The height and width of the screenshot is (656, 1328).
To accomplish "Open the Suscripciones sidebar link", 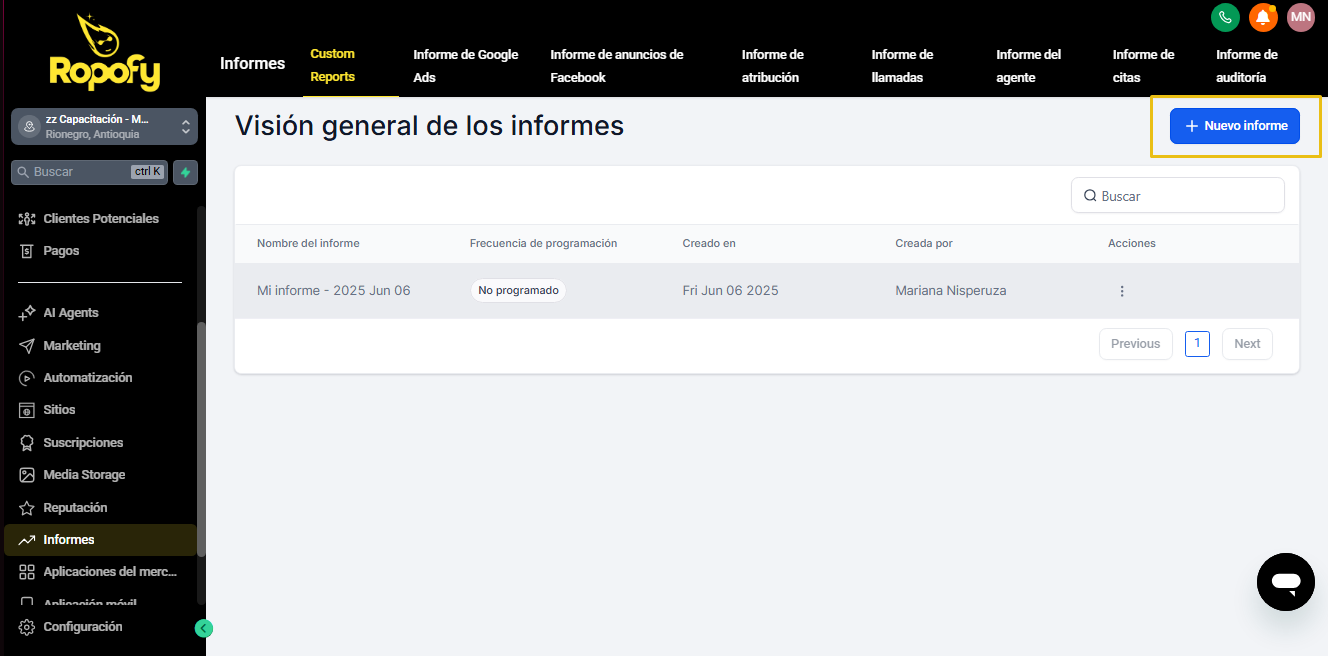I will [83, 442].
